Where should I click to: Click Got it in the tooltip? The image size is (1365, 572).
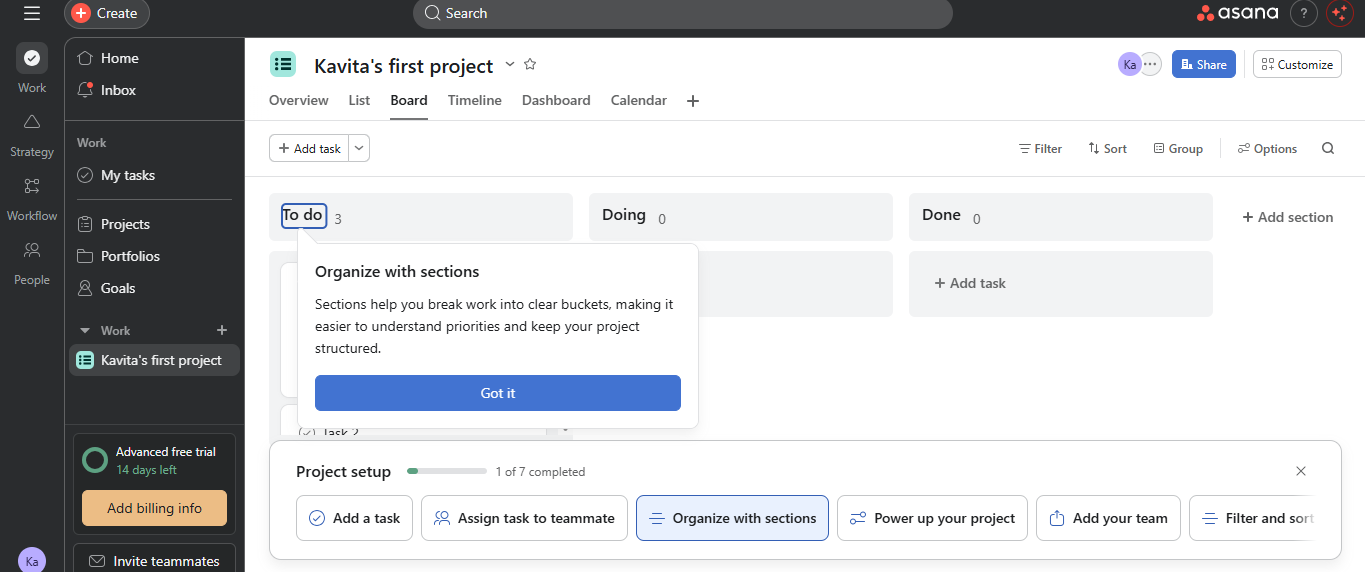tap(498, 393)
